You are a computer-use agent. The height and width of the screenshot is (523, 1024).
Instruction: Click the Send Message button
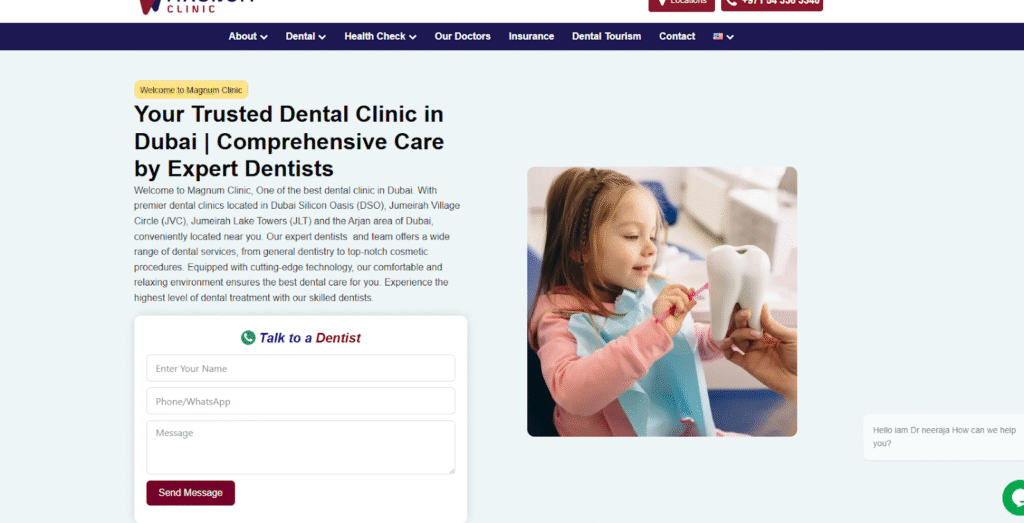tap(191, 493)
